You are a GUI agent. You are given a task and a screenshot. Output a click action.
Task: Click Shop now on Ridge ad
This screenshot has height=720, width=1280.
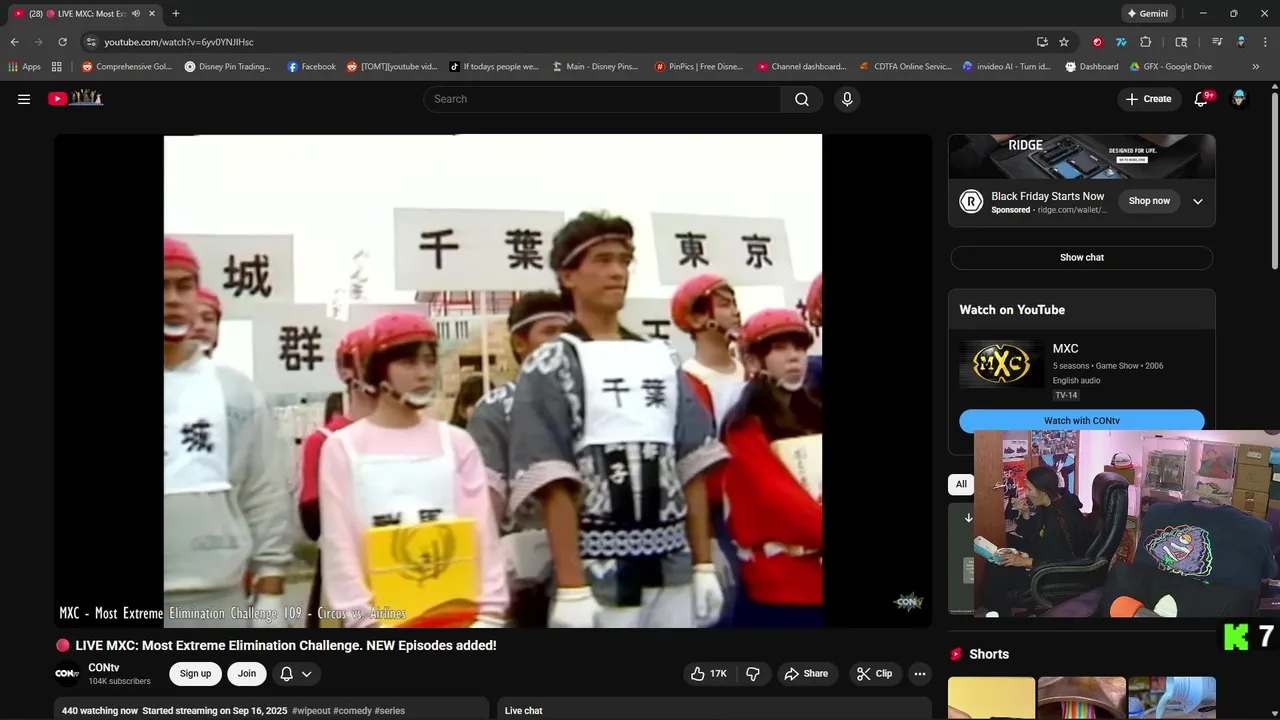(x=1149, y=201)
